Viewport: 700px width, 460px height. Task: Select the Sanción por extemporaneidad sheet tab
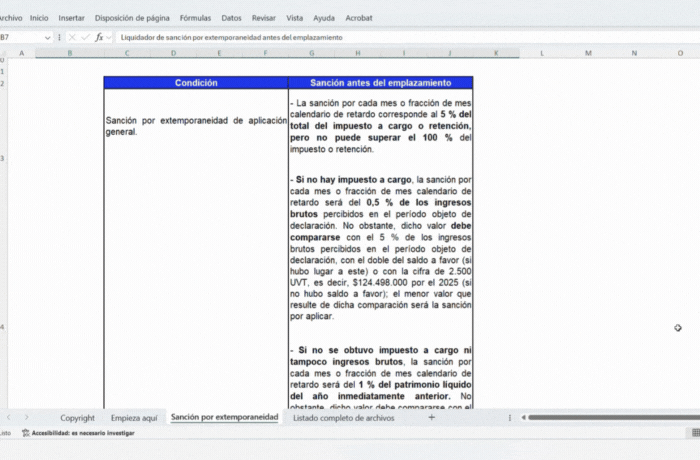pos(225,417)
